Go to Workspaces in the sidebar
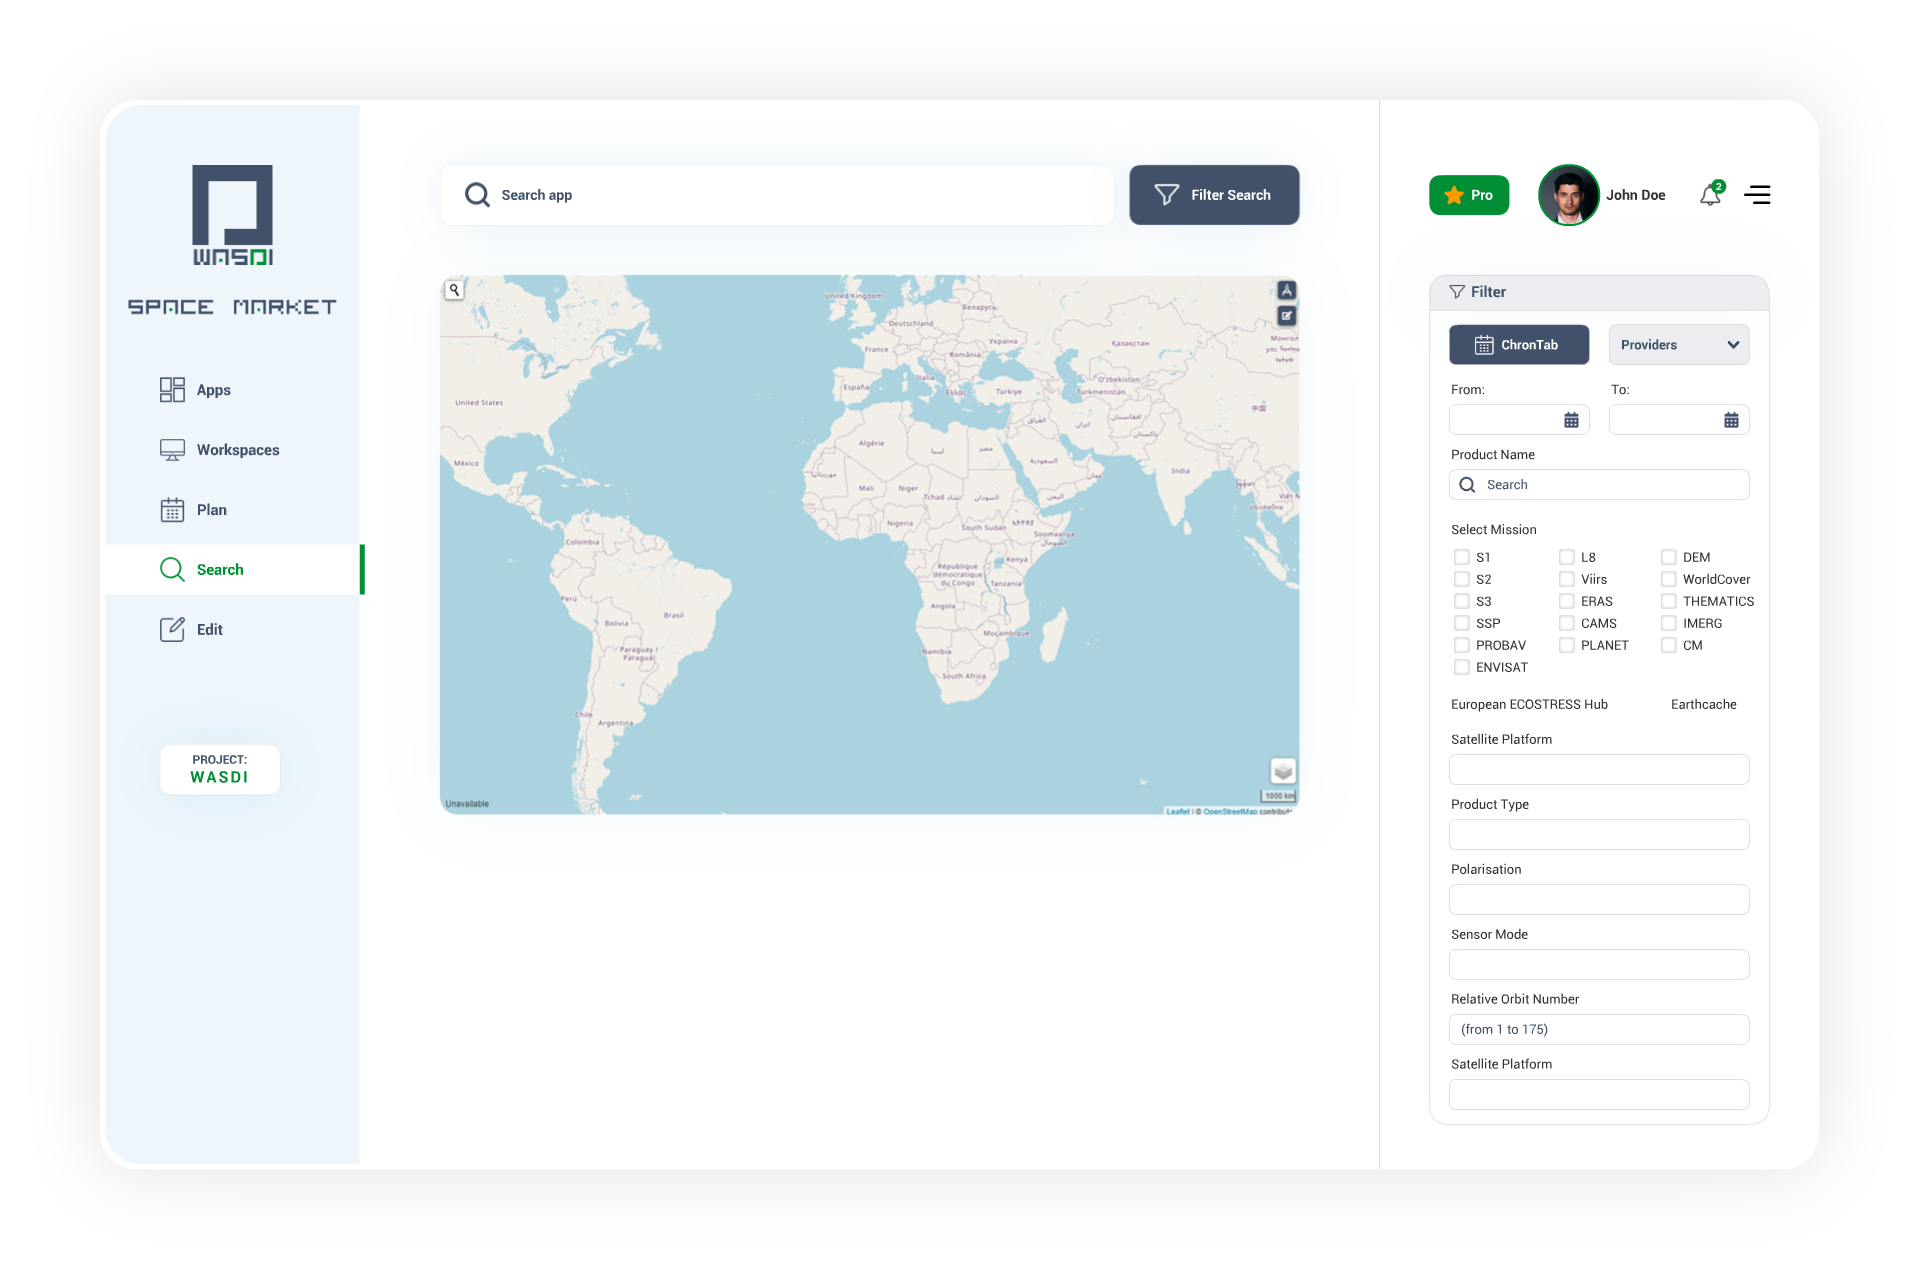 pyautogui.click(x=237, y=450)
